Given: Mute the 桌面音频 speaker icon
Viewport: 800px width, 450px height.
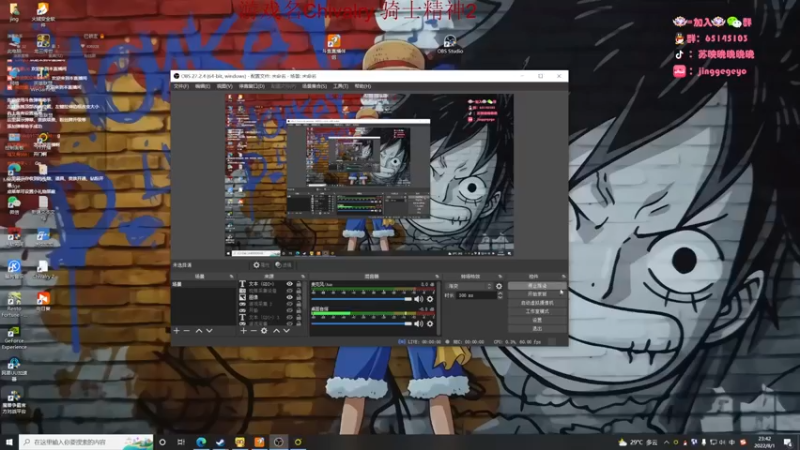Looking at the screenshot, I should point(419,323).
